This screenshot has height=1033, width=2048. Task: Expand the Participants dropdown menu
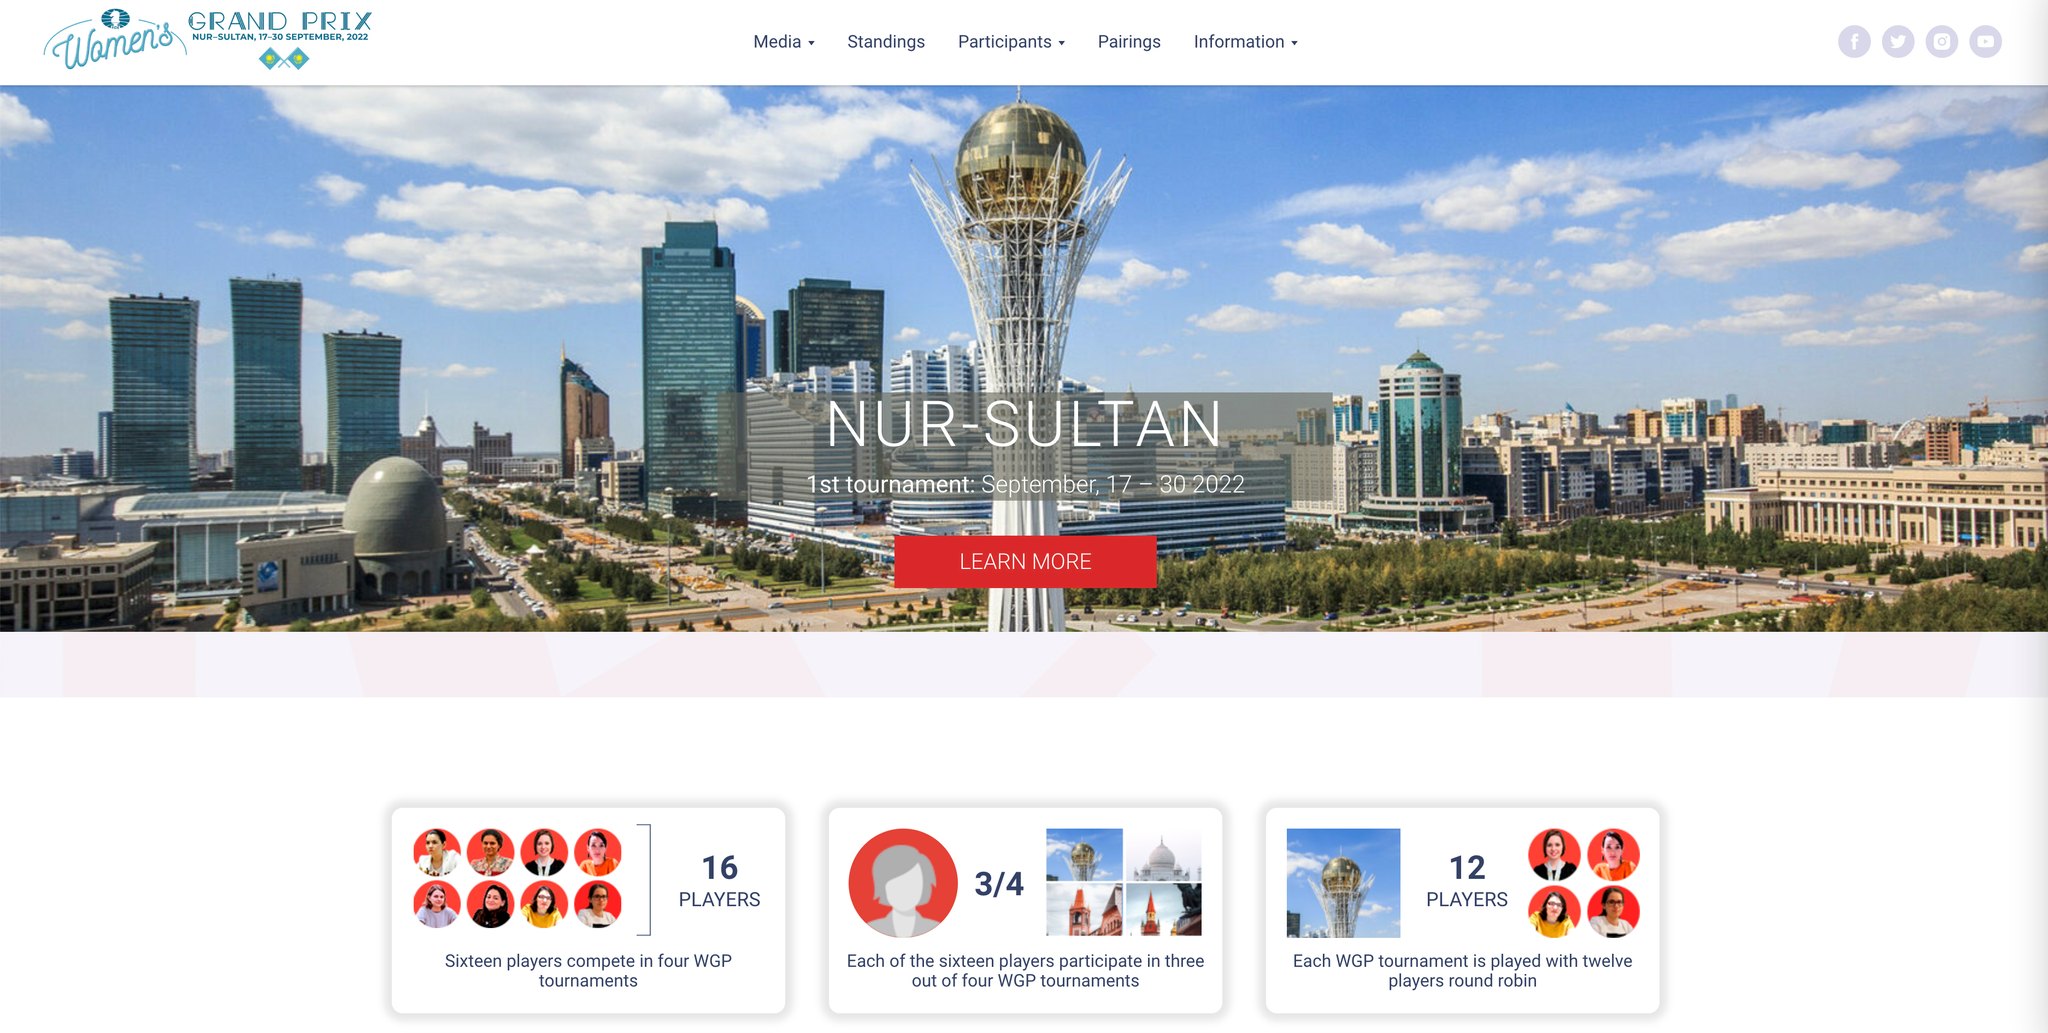coord(1010,42)
